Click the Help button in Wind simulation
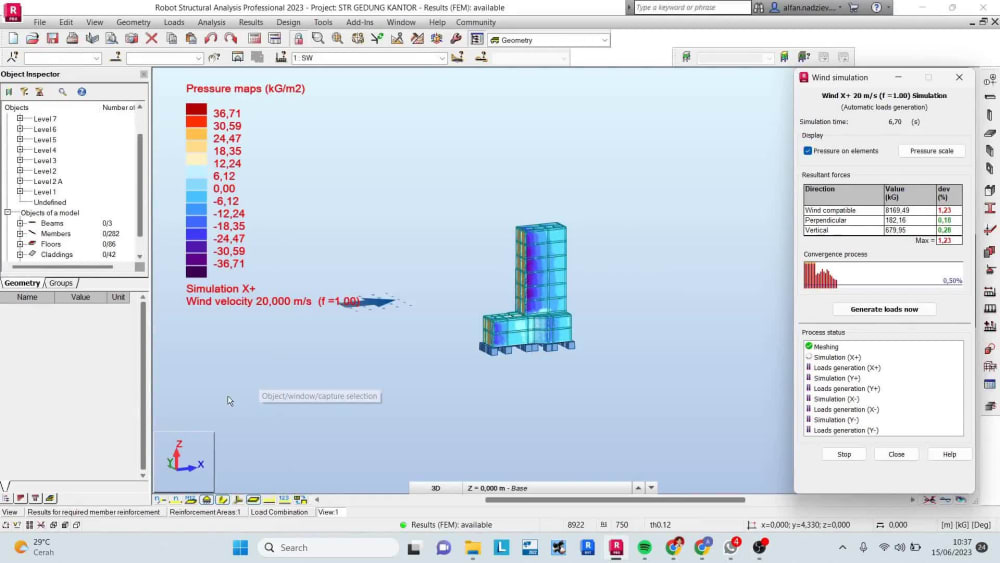 tap(949, 454)
